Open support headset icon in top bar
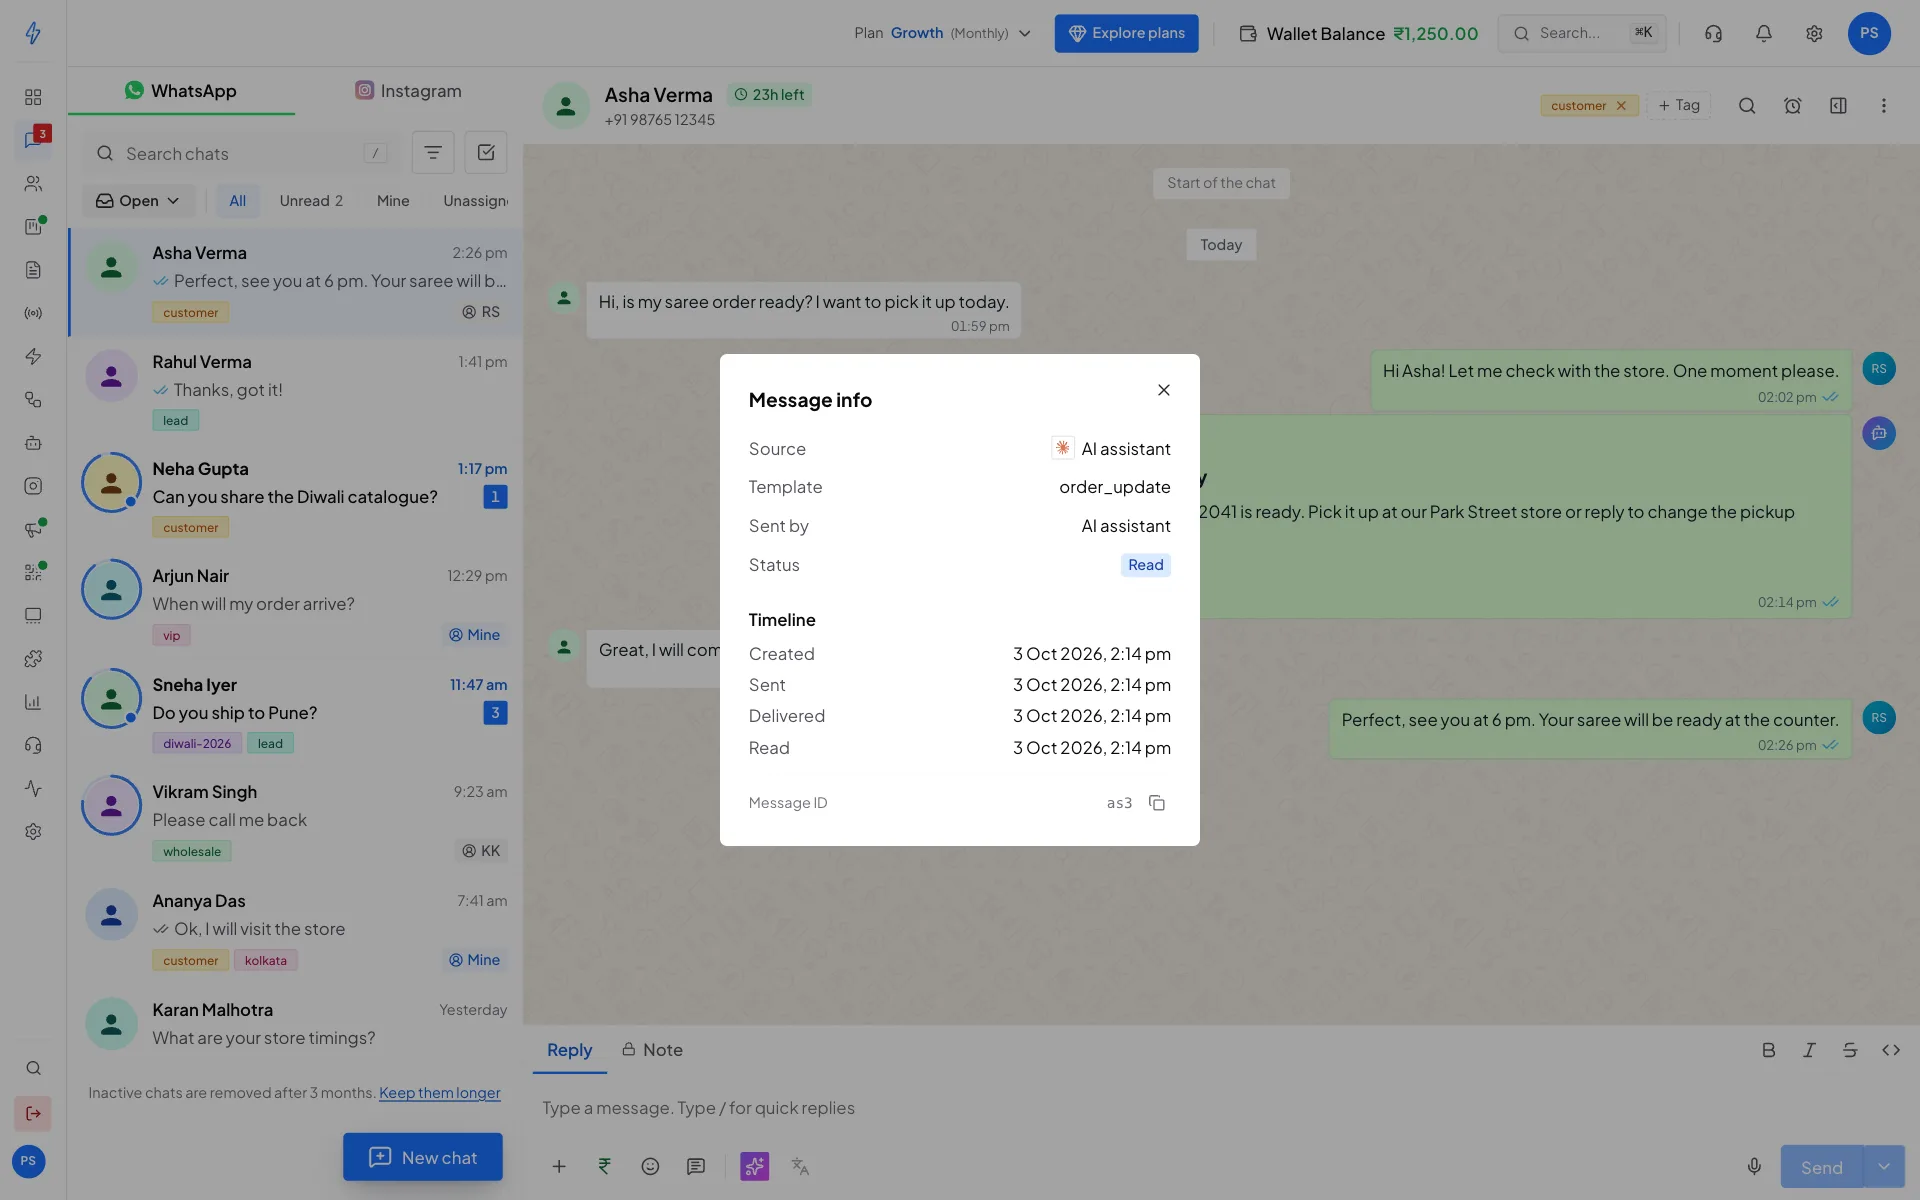 (1713, 34)
